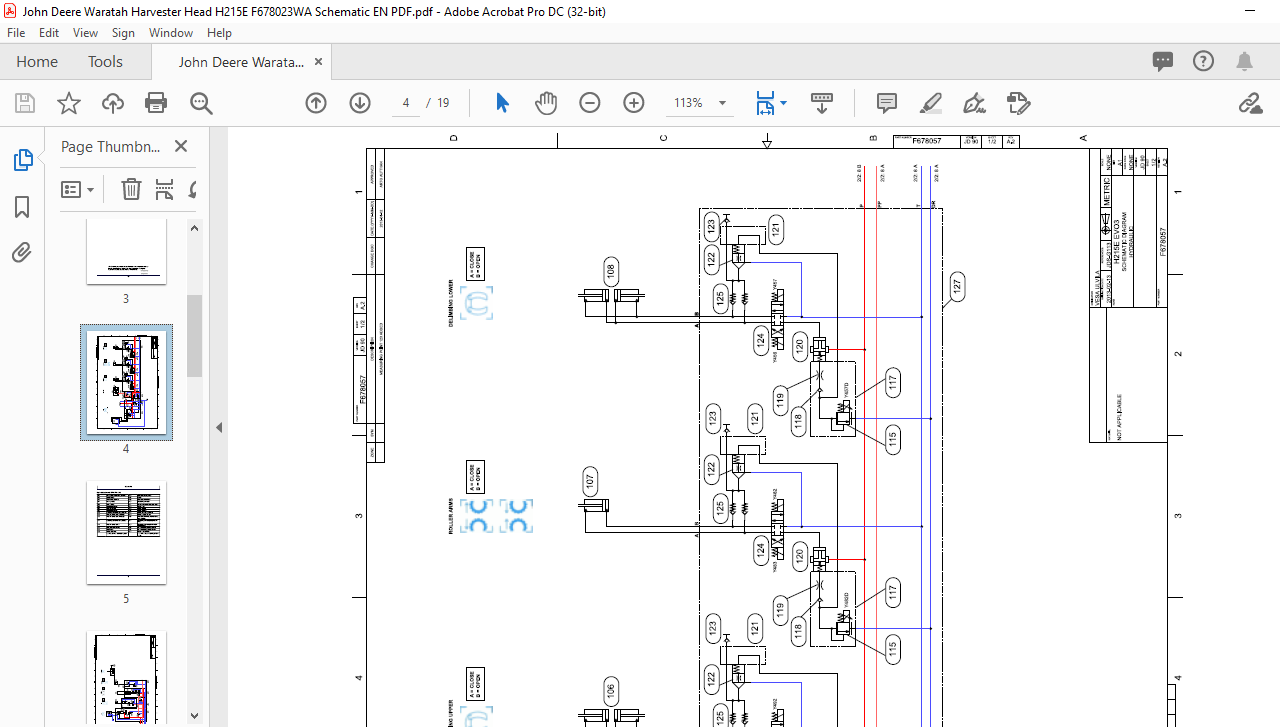Select the page 5 thumbnail
Viewport: 1280px width, 727px height.
coord(126,532)
